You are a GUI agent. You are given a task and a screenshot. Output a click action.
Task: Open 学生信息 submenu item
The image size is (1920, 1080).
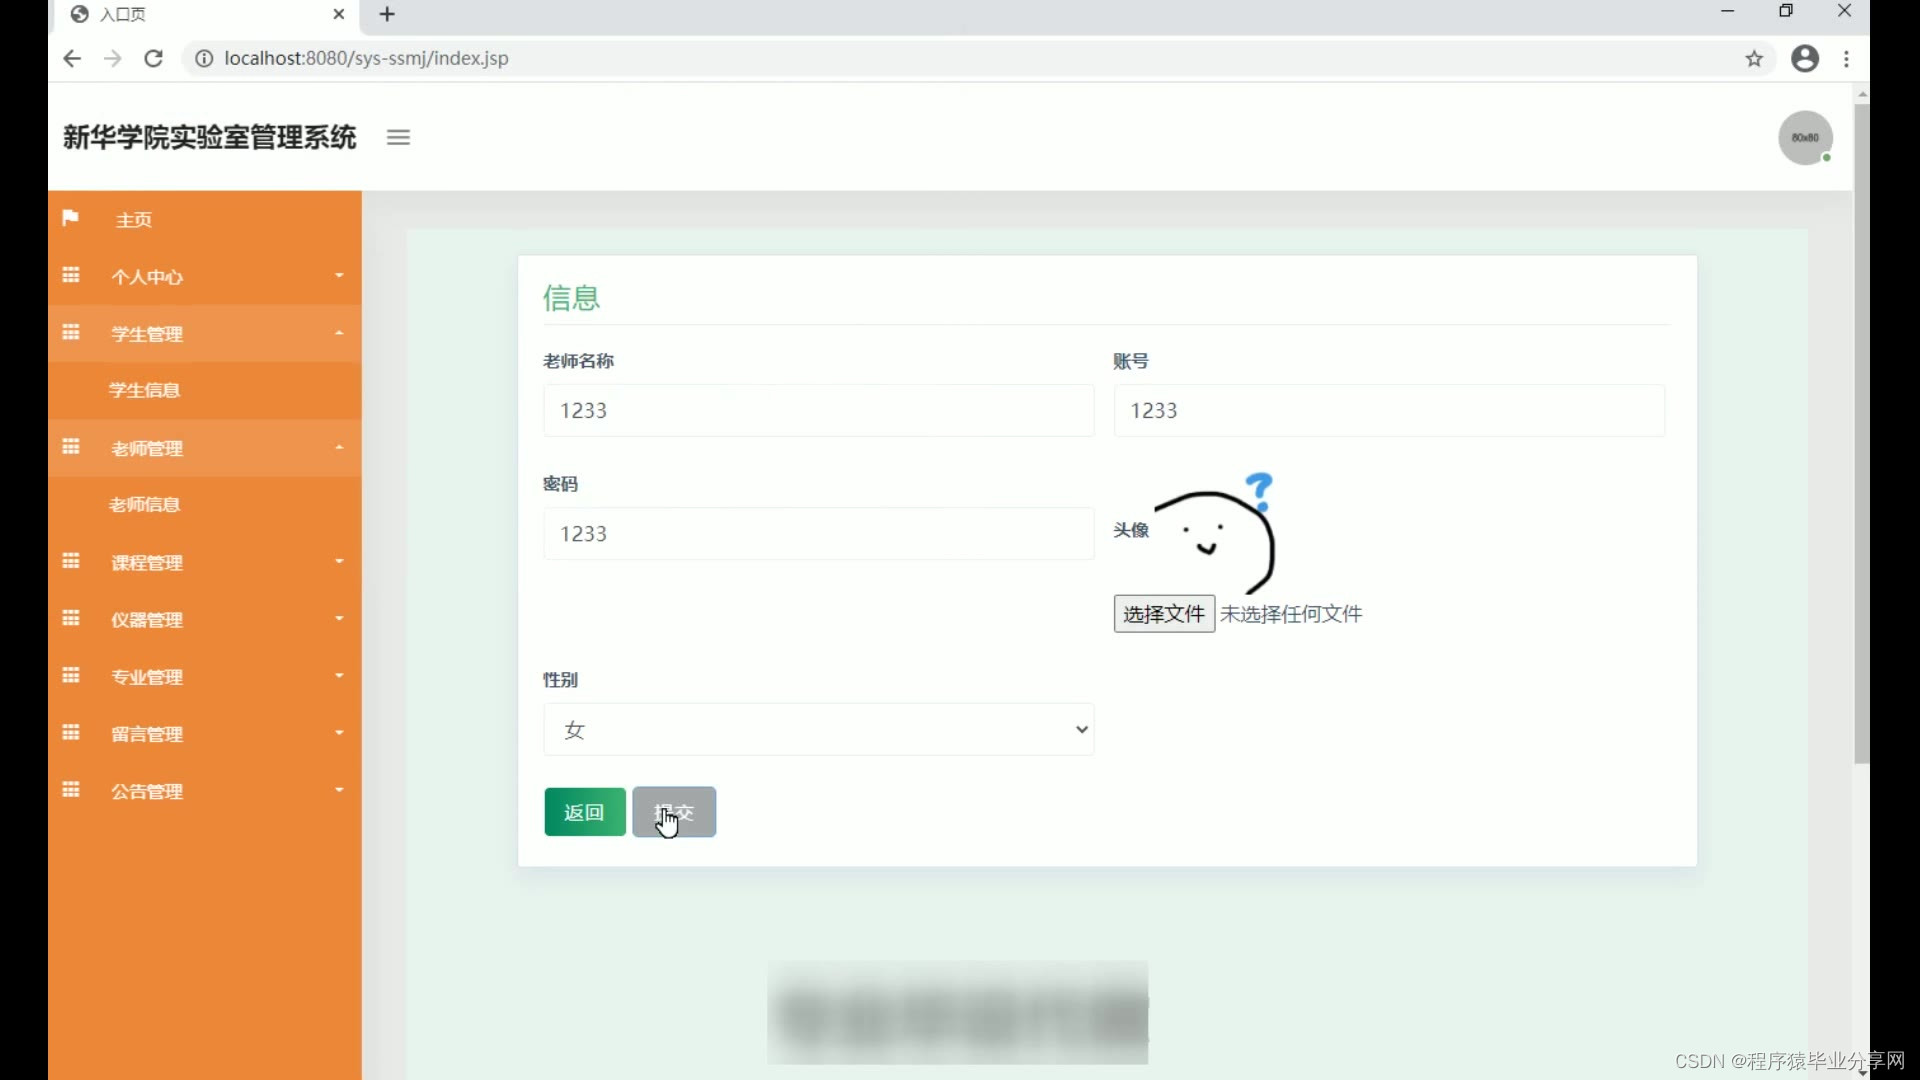pos(145,390)
